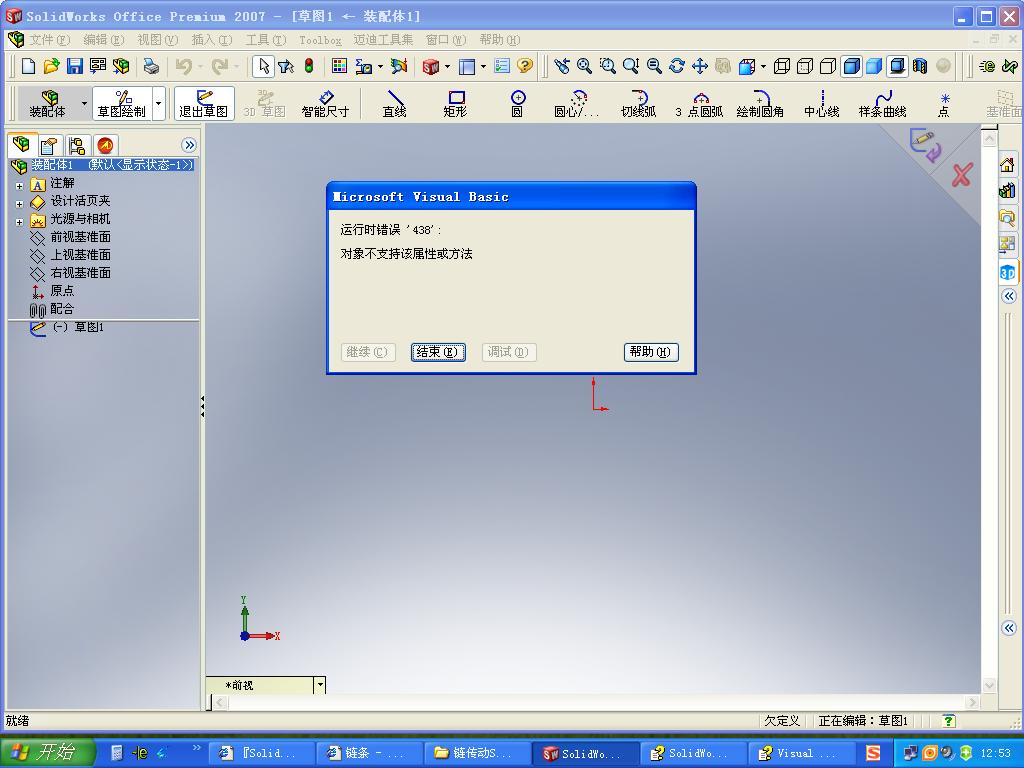This screenshot has width=1024, height=768.
Task: Toggle Shadows in Shaded Mode
Action: 897,66
